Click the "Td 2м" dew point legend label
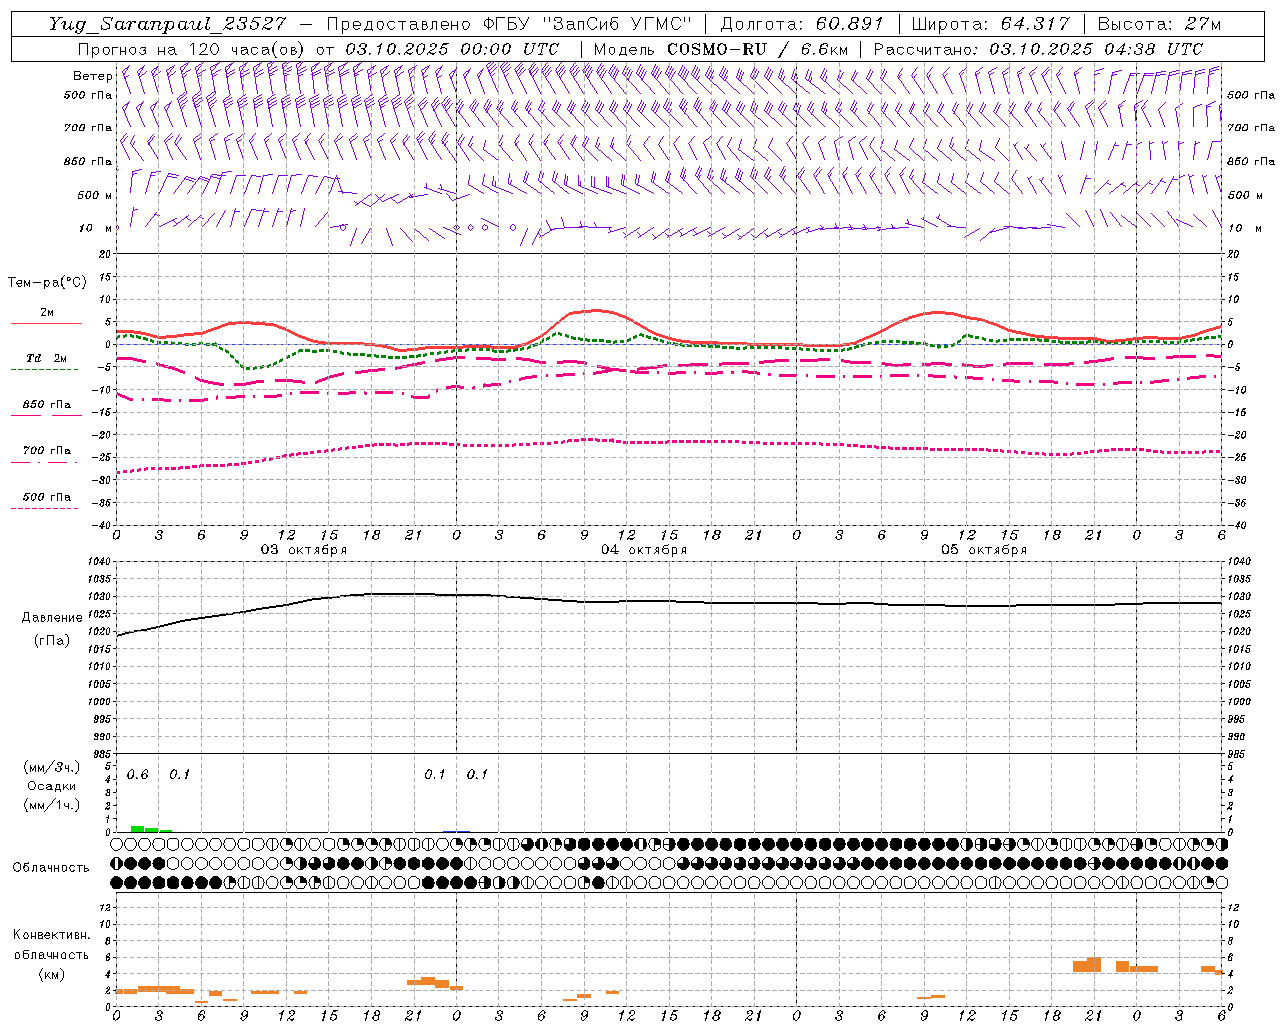1280x1024 pixels. coord(47,358)
